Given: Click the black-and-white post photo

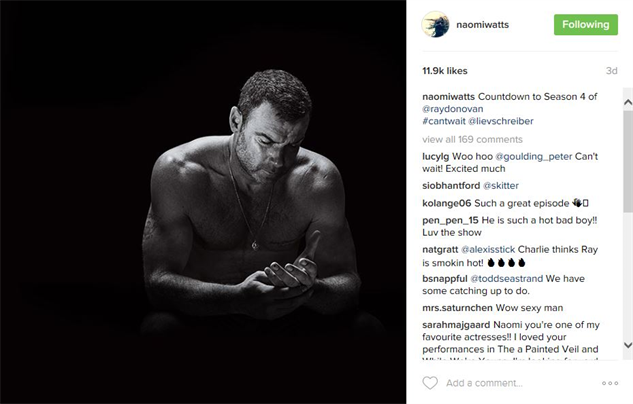Looking at the screenshot, I should pyautogui.click(x=203, y=202).
